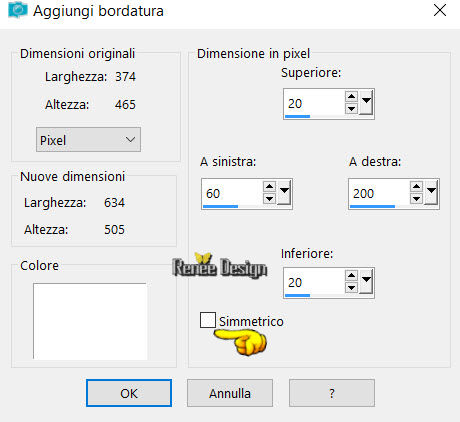Close the Aggiungi bordatura dialog

[x=440, y=11]
